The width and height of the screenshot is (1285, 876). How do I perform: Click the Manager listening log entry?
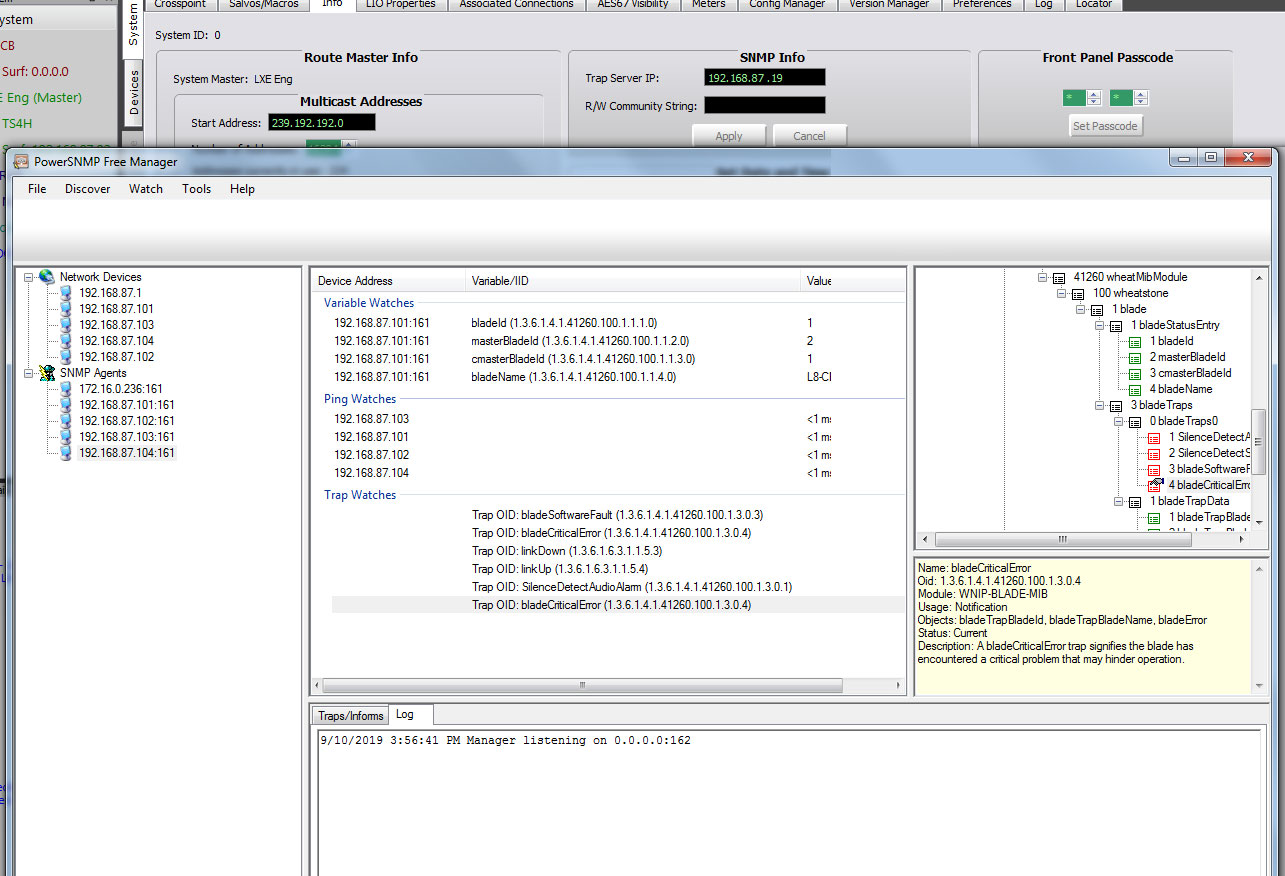coord(505,741)
